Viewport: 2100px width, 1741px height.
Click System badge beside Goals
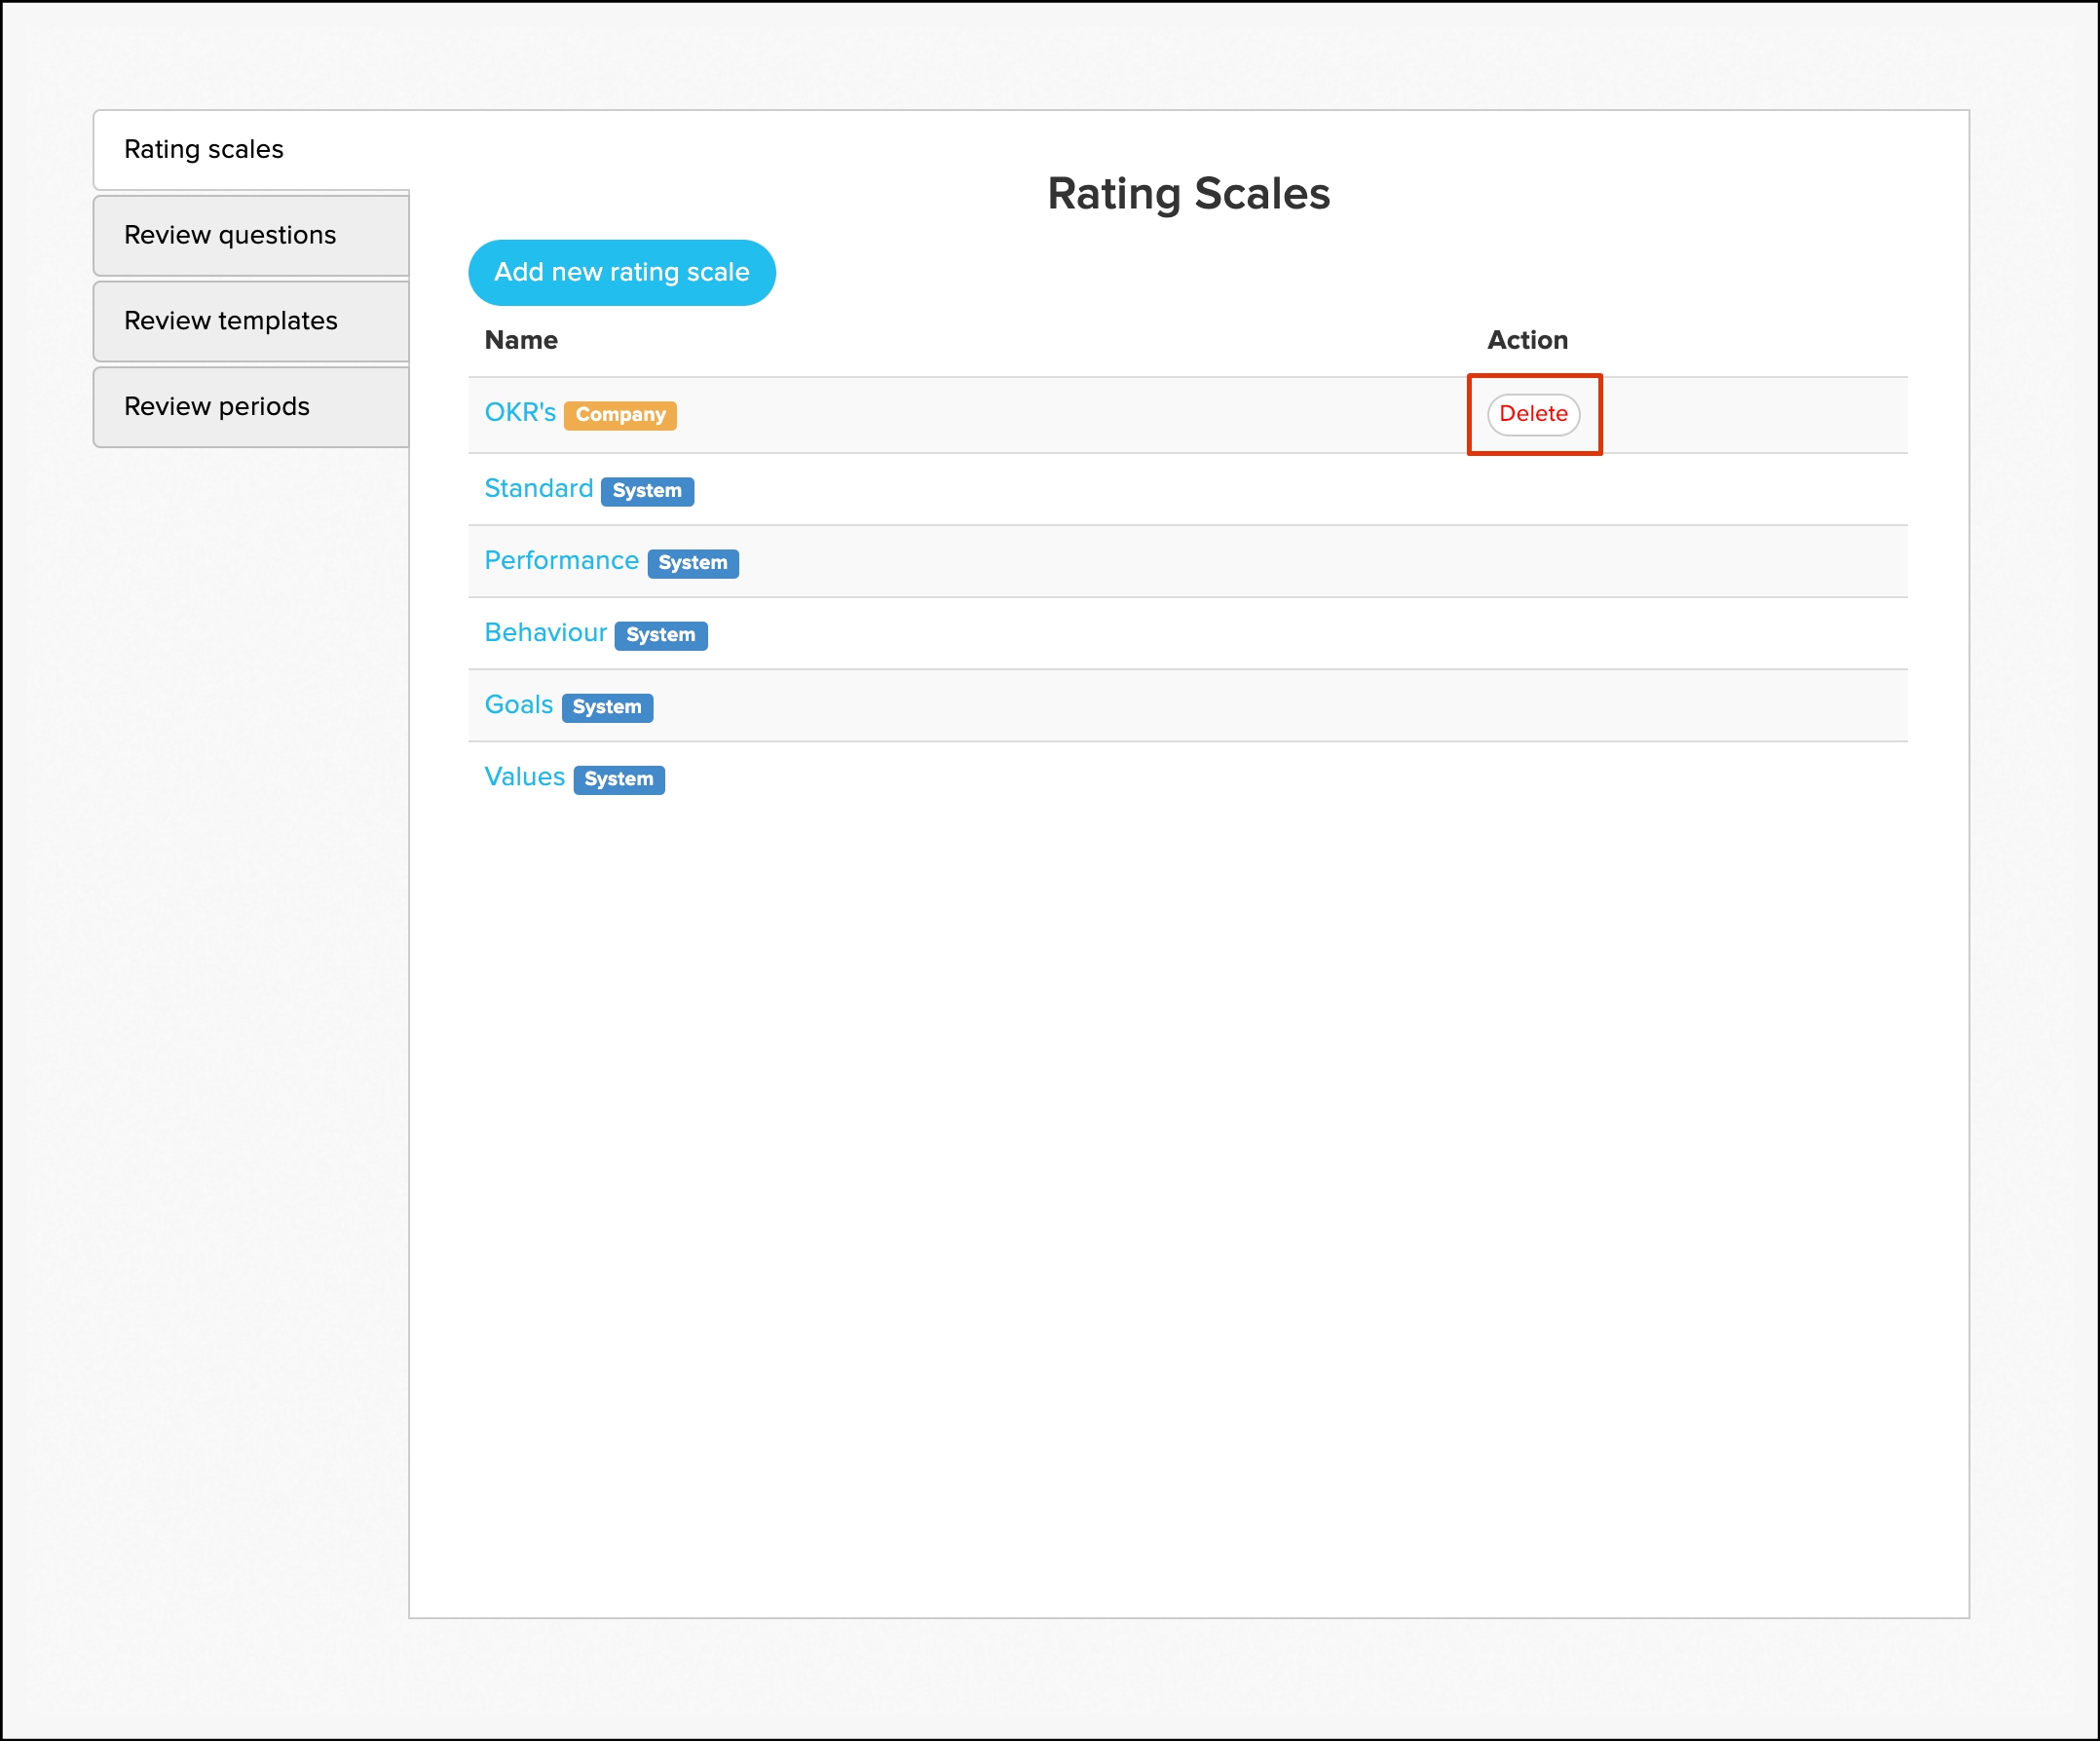606,707
